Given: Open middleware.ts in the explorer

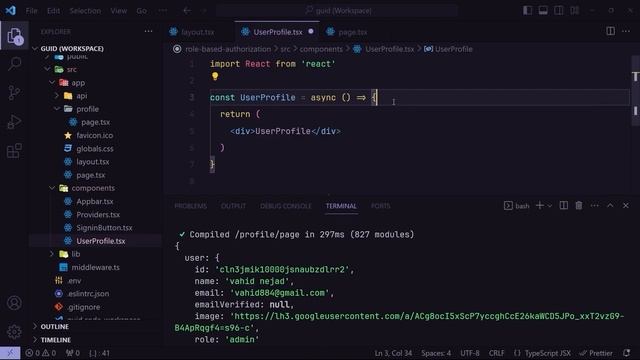Looking at the screenshot, I should [x=96, y=267].
